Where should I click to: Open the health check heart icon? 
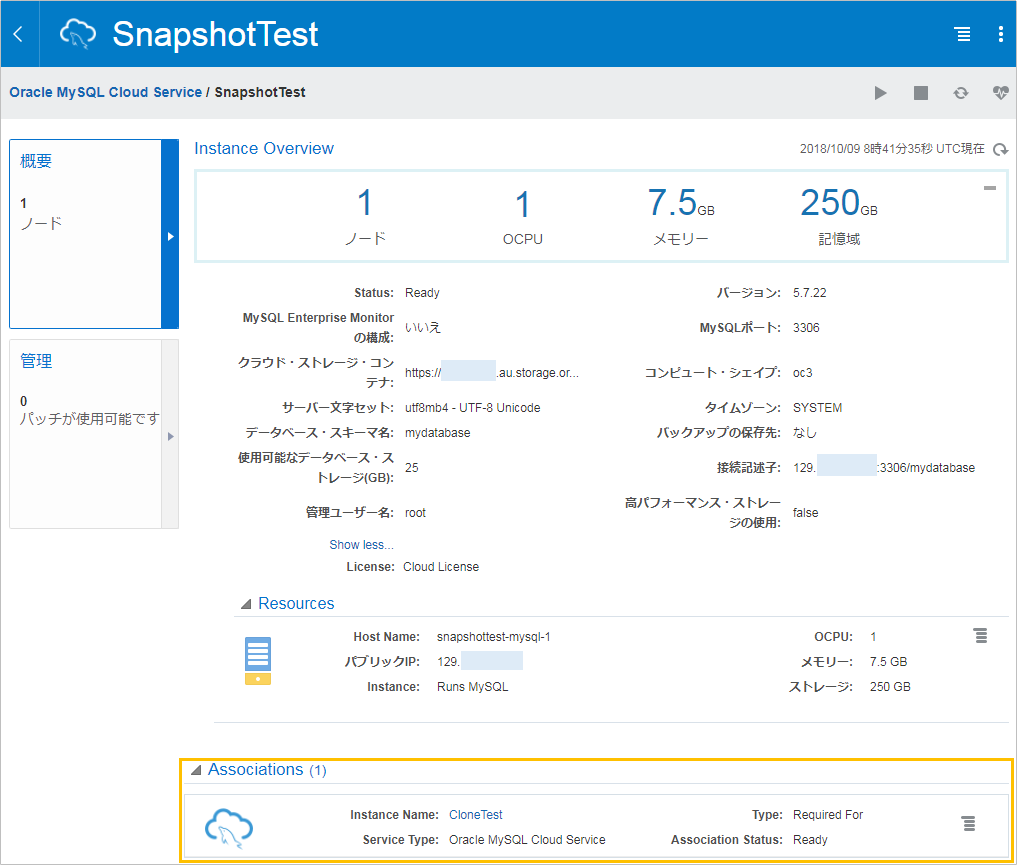1001,93
